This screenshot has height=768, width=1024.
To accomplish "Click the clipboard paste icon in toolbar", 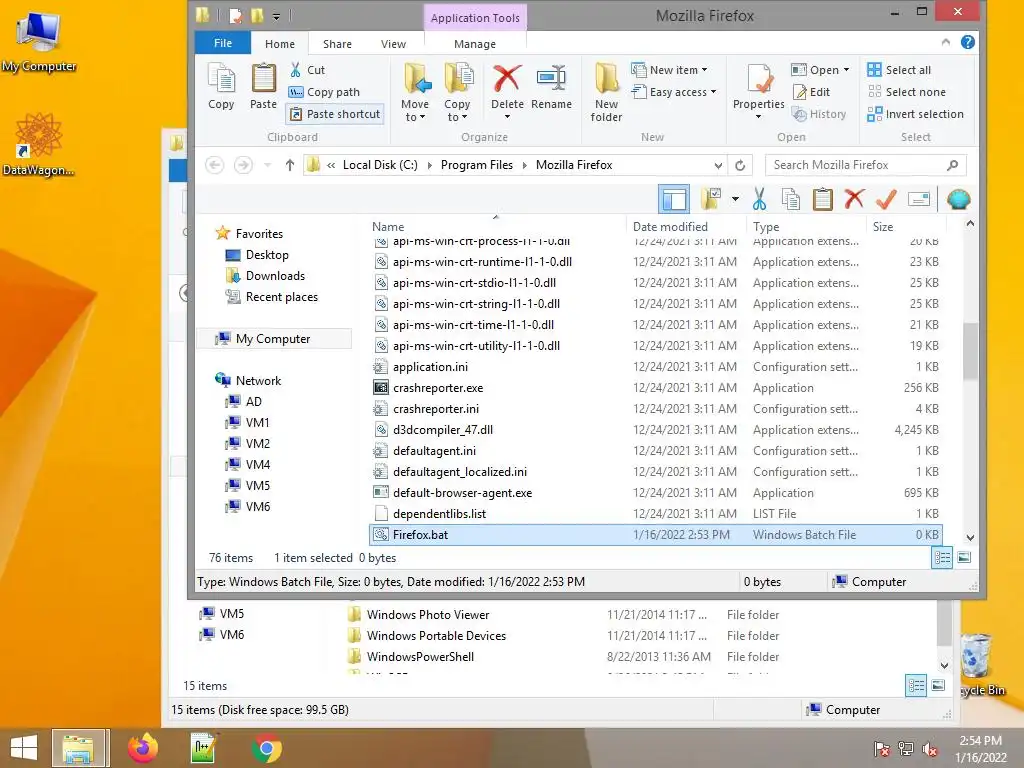I will click(822, 199).
